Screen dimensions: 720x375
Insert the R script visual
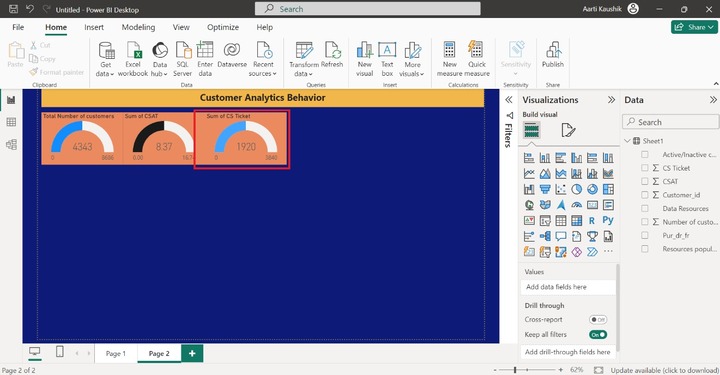pos(592,221)
